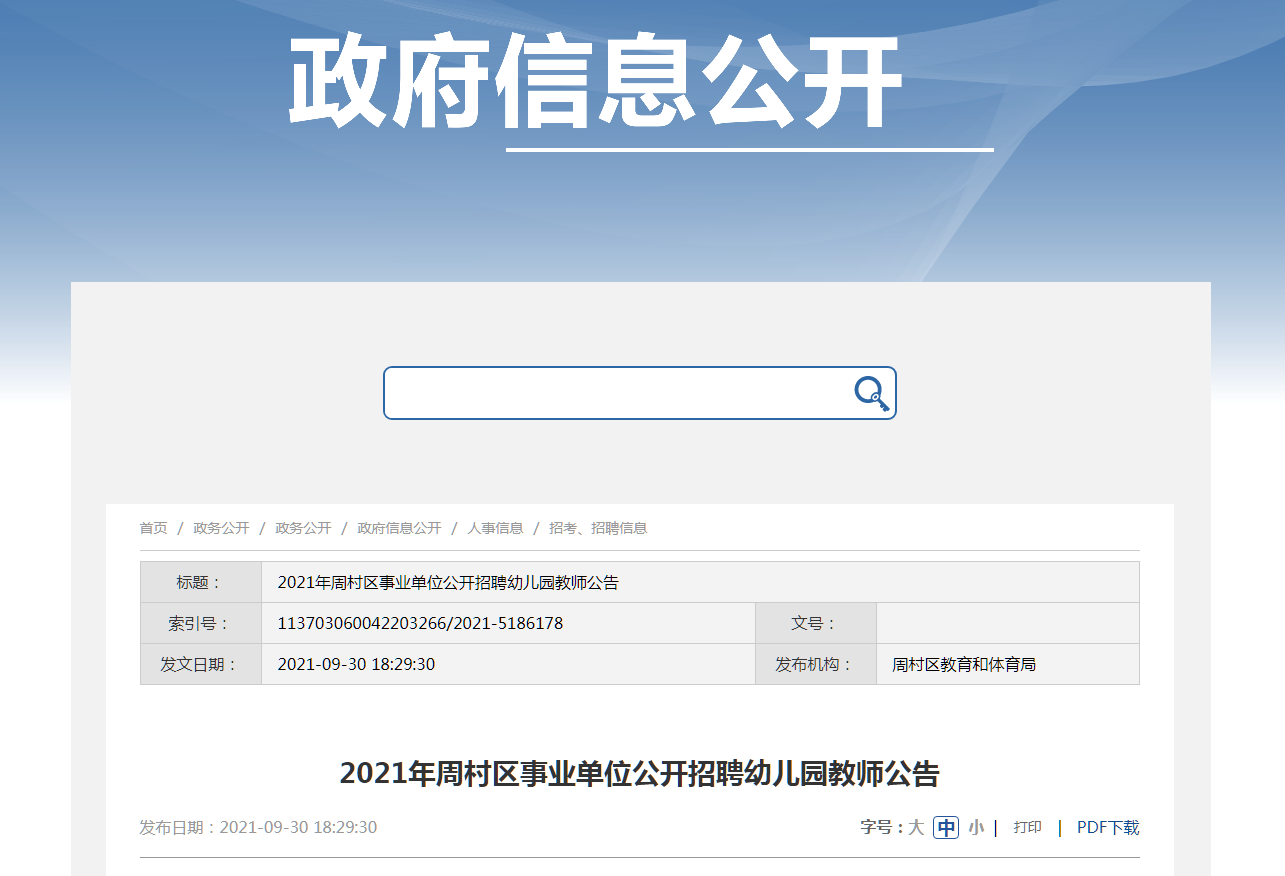The image size is (1285, 876).
Task: Click the article heading 2021年周村区事业单位公开招聘幼儿园教师公告
Action: pyautogui.click(x=640, y=774)
